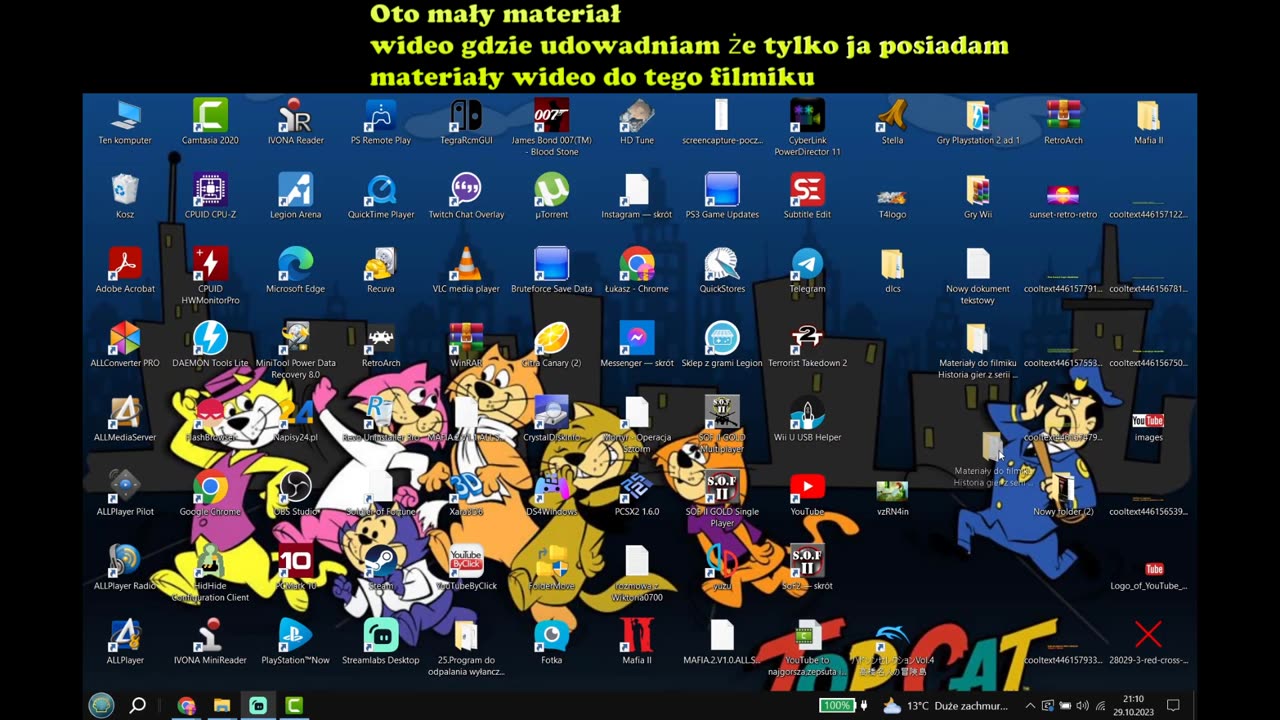
Task: Open CPUID CPU-Z shortcut
Action: tap(210, 196)
